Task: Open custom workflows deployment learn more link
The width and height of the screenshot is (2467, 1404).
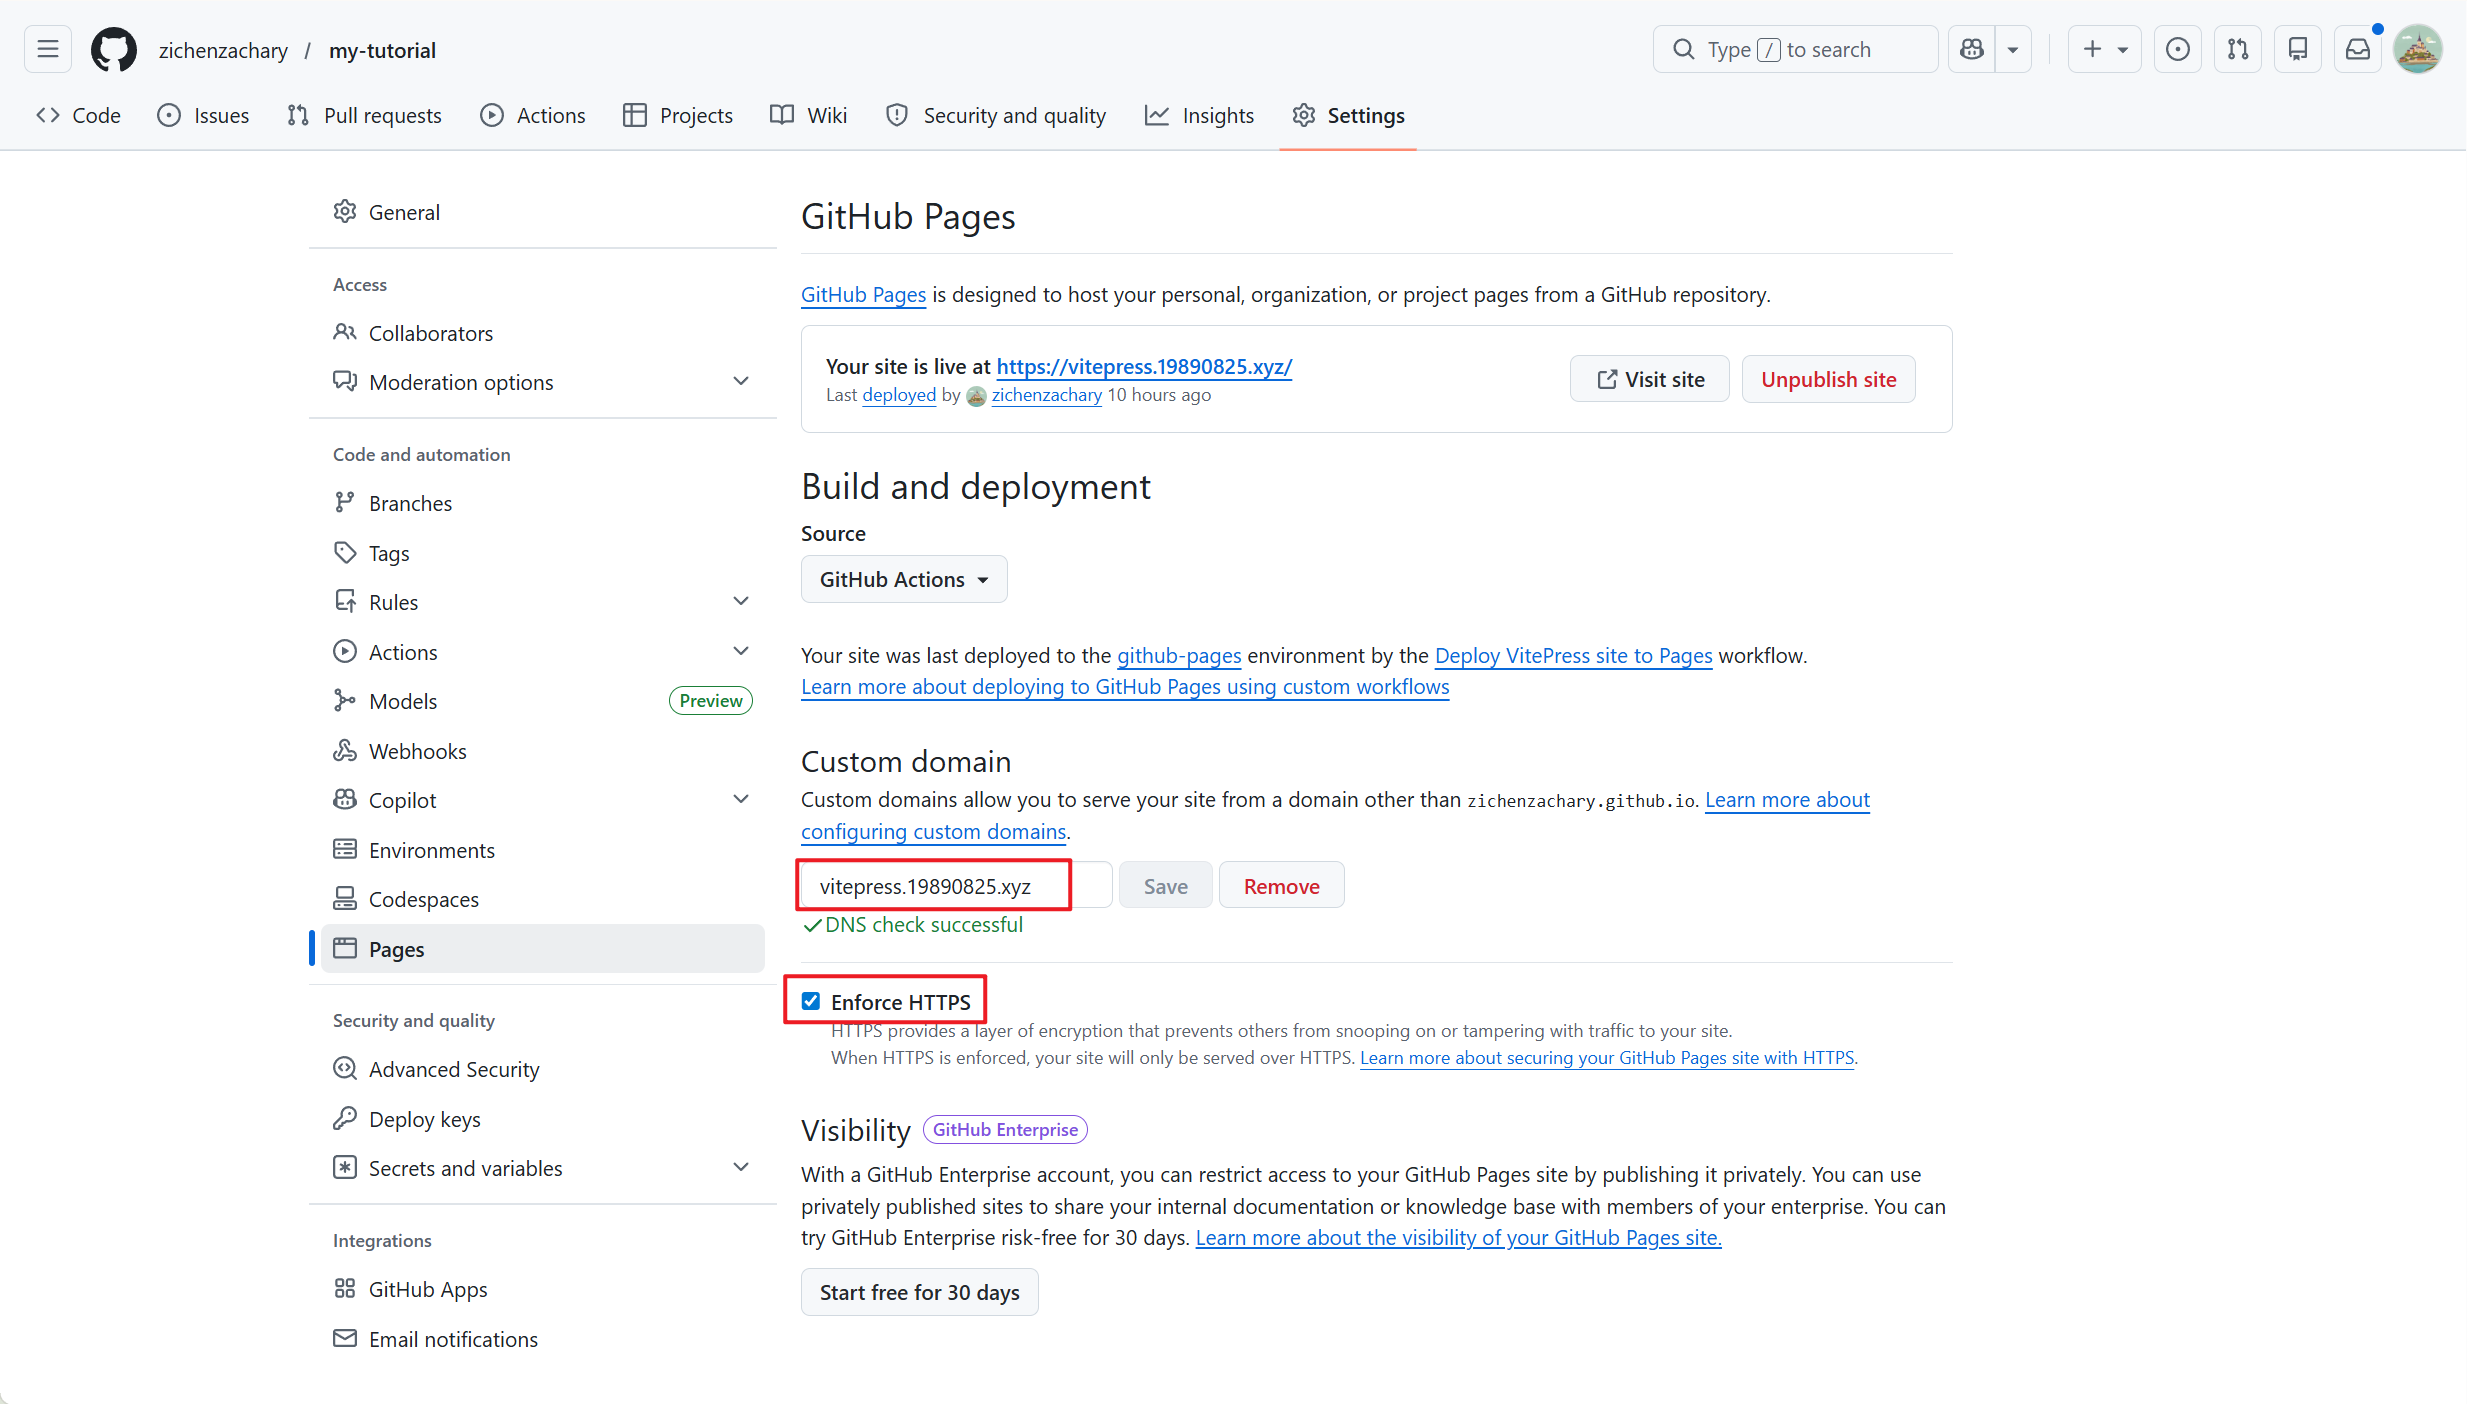Action: click(1125, 686)
